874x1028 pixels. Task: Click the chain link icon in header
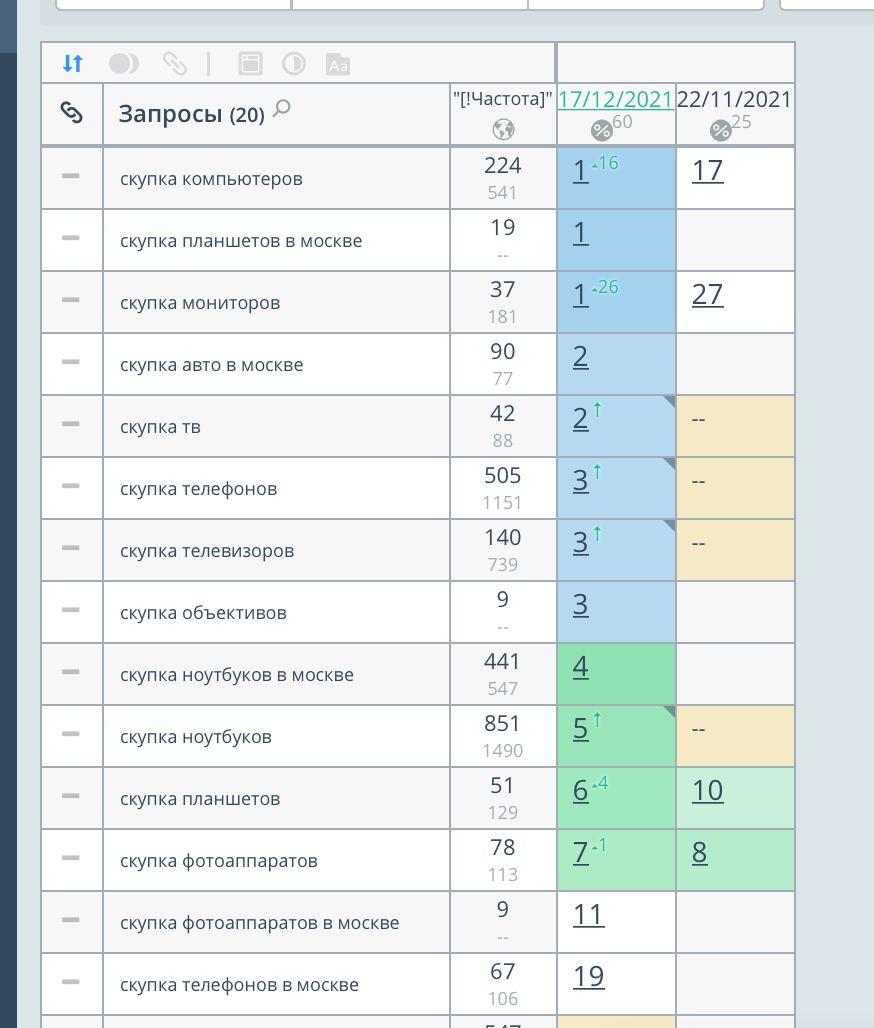71,113
